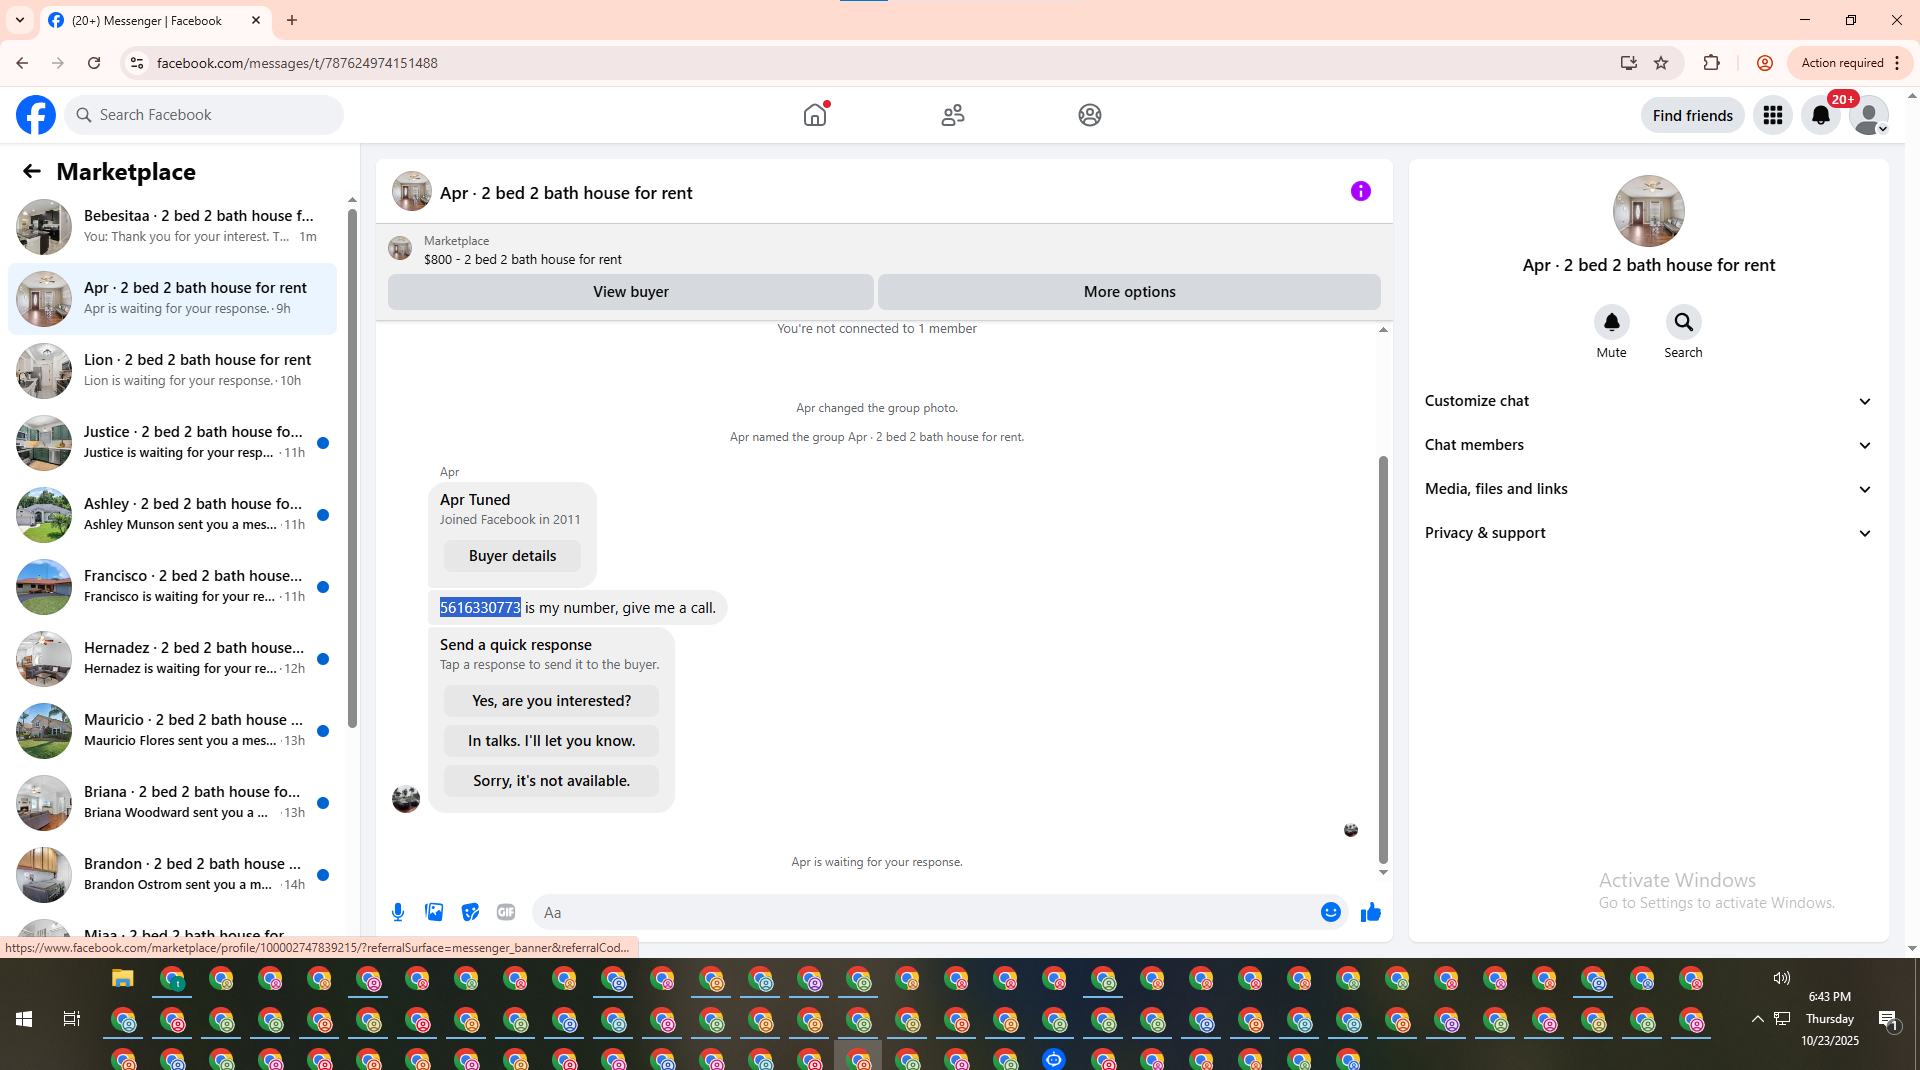
Task: Click the More options button
Action: point(1129,292)
